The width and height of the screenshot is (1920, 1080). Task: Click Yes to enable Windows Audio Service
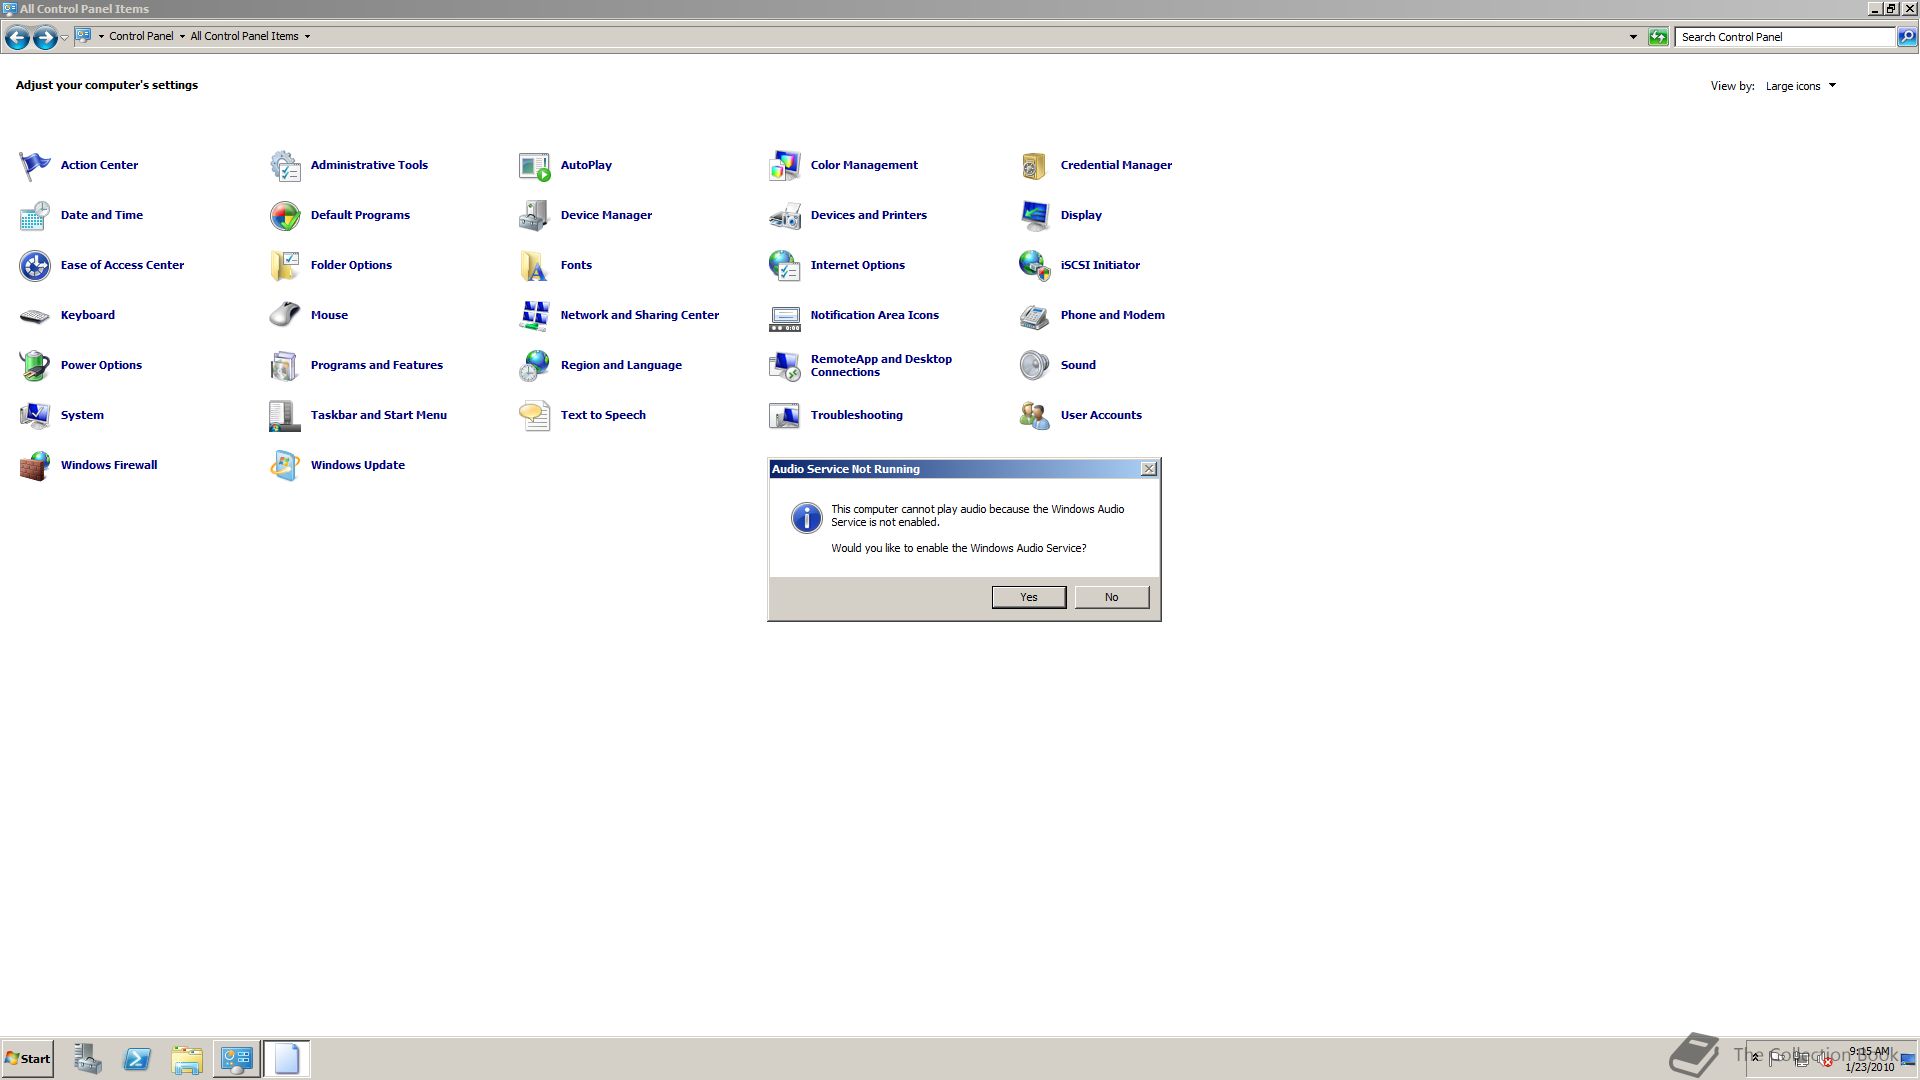(1029, 597)
